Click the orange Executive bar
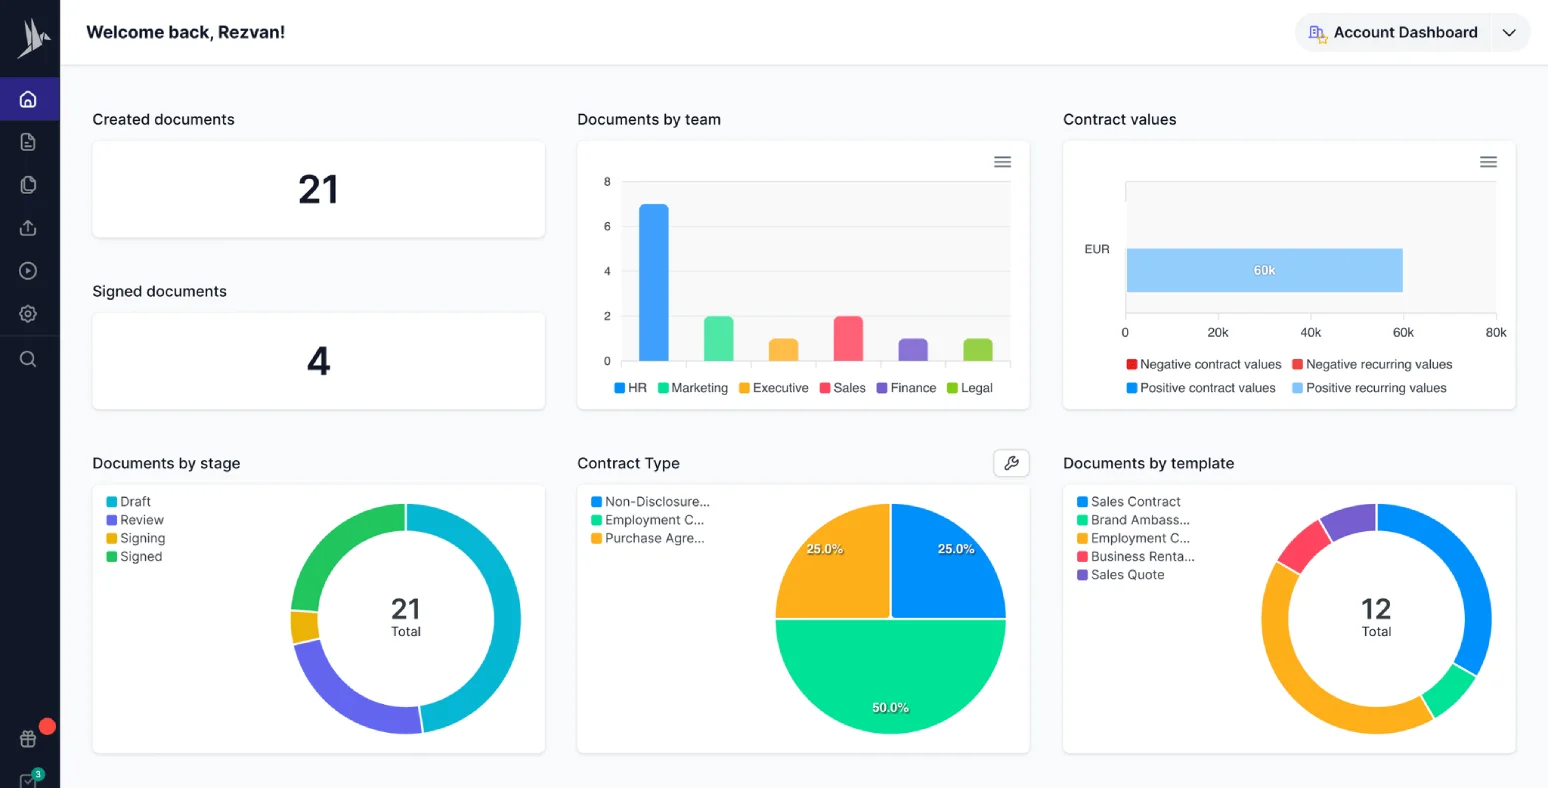Screen dimensions: 1548x788 784,350
